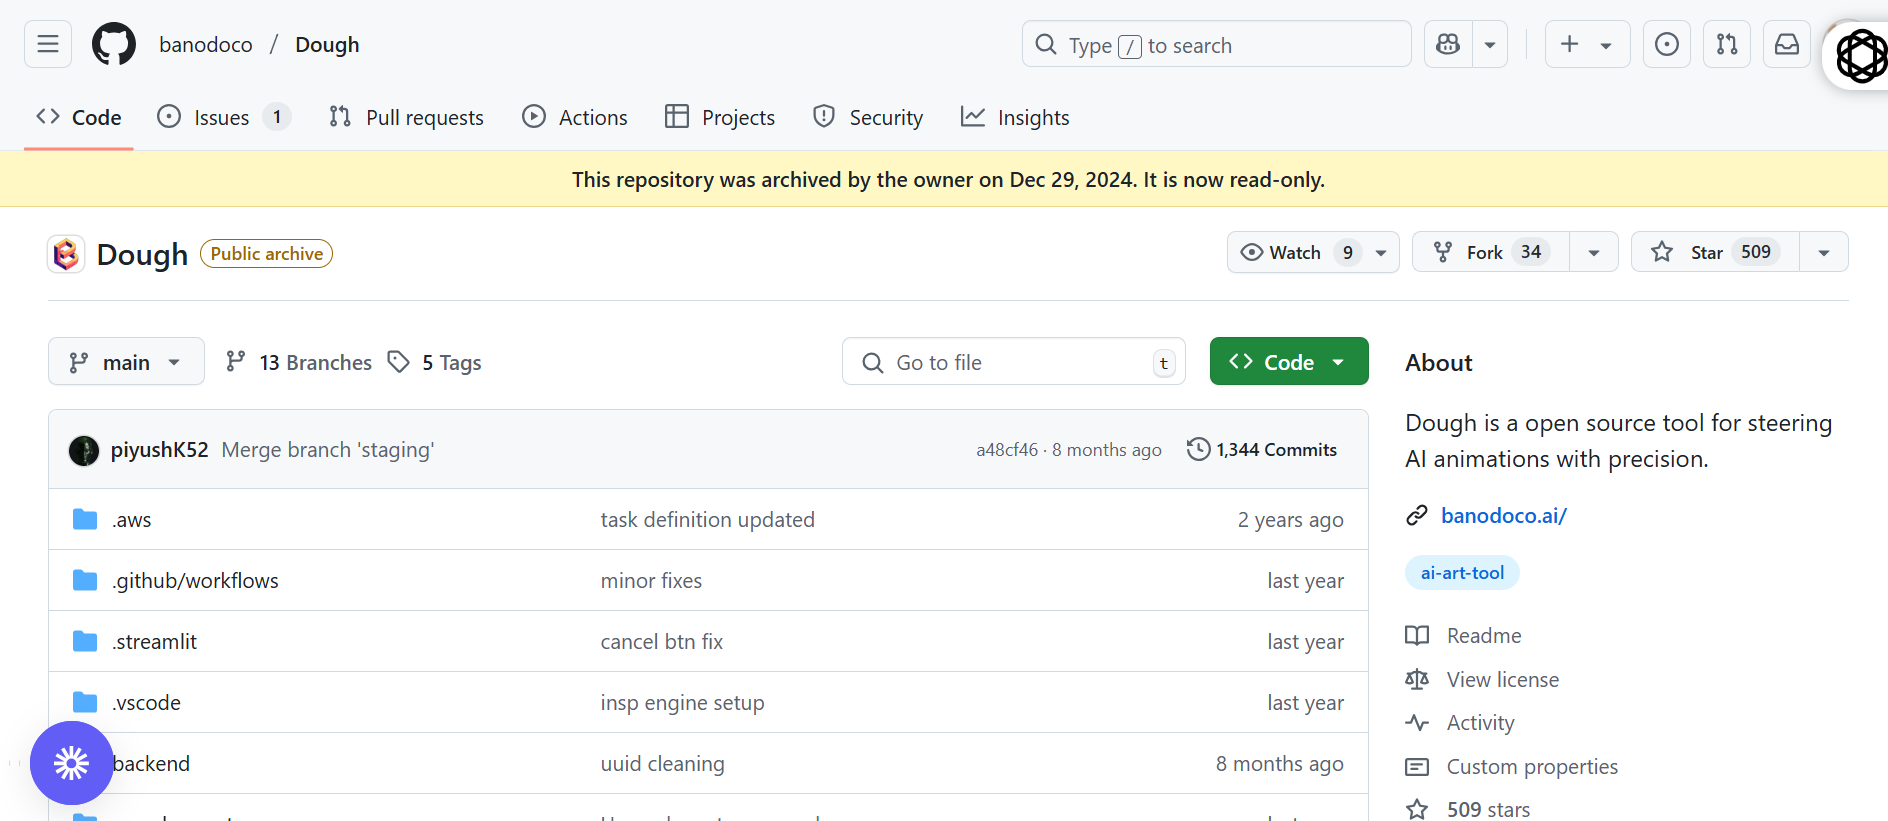Image resolution: width=1888 pixels, height=821 pixels.
Task: Click the .aws folder icon
Action: pyautogui.click(x=85, y=520)
